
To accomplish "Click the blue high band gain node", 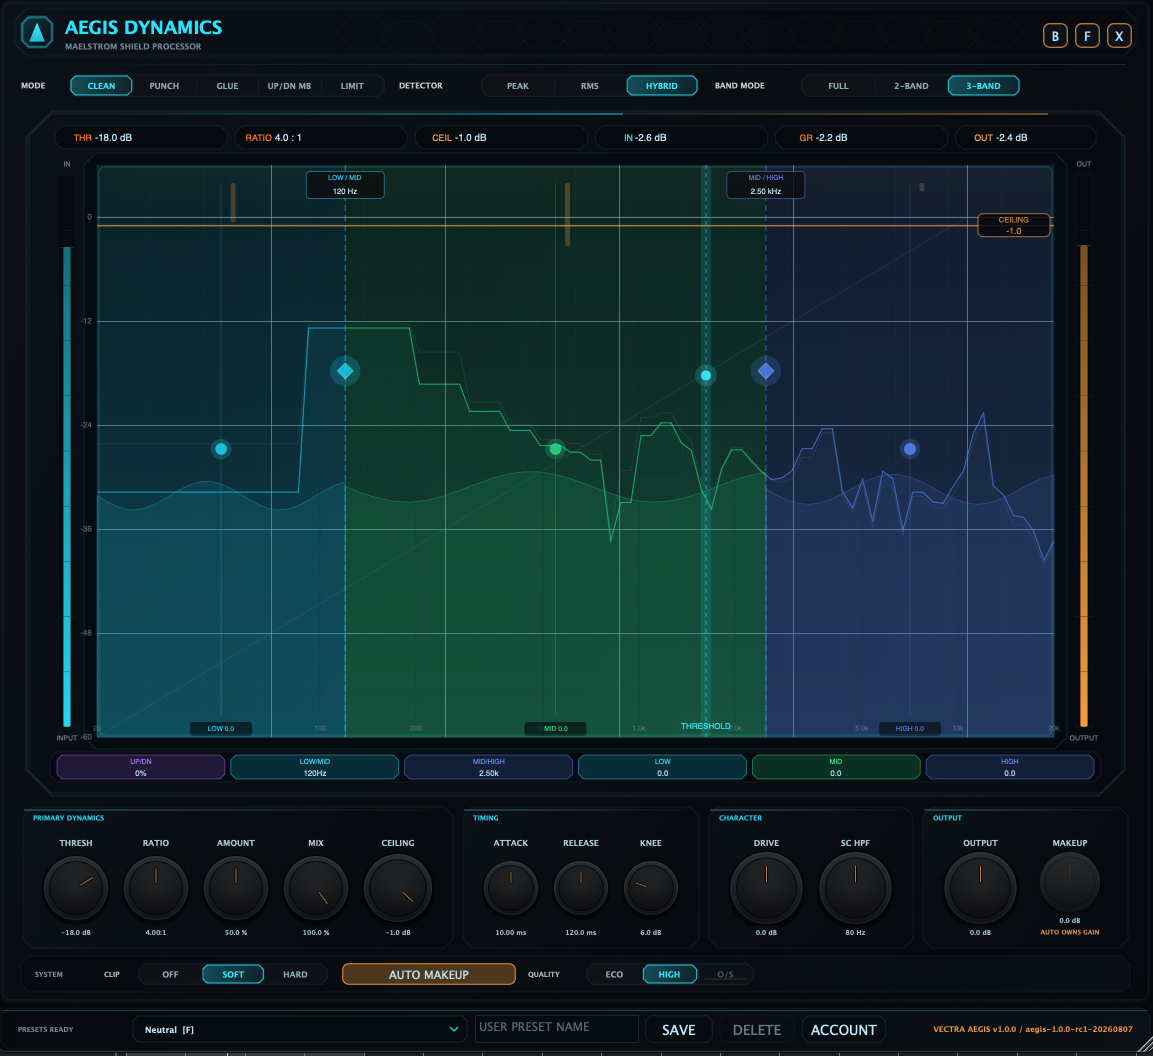I will tap(910, 449).
